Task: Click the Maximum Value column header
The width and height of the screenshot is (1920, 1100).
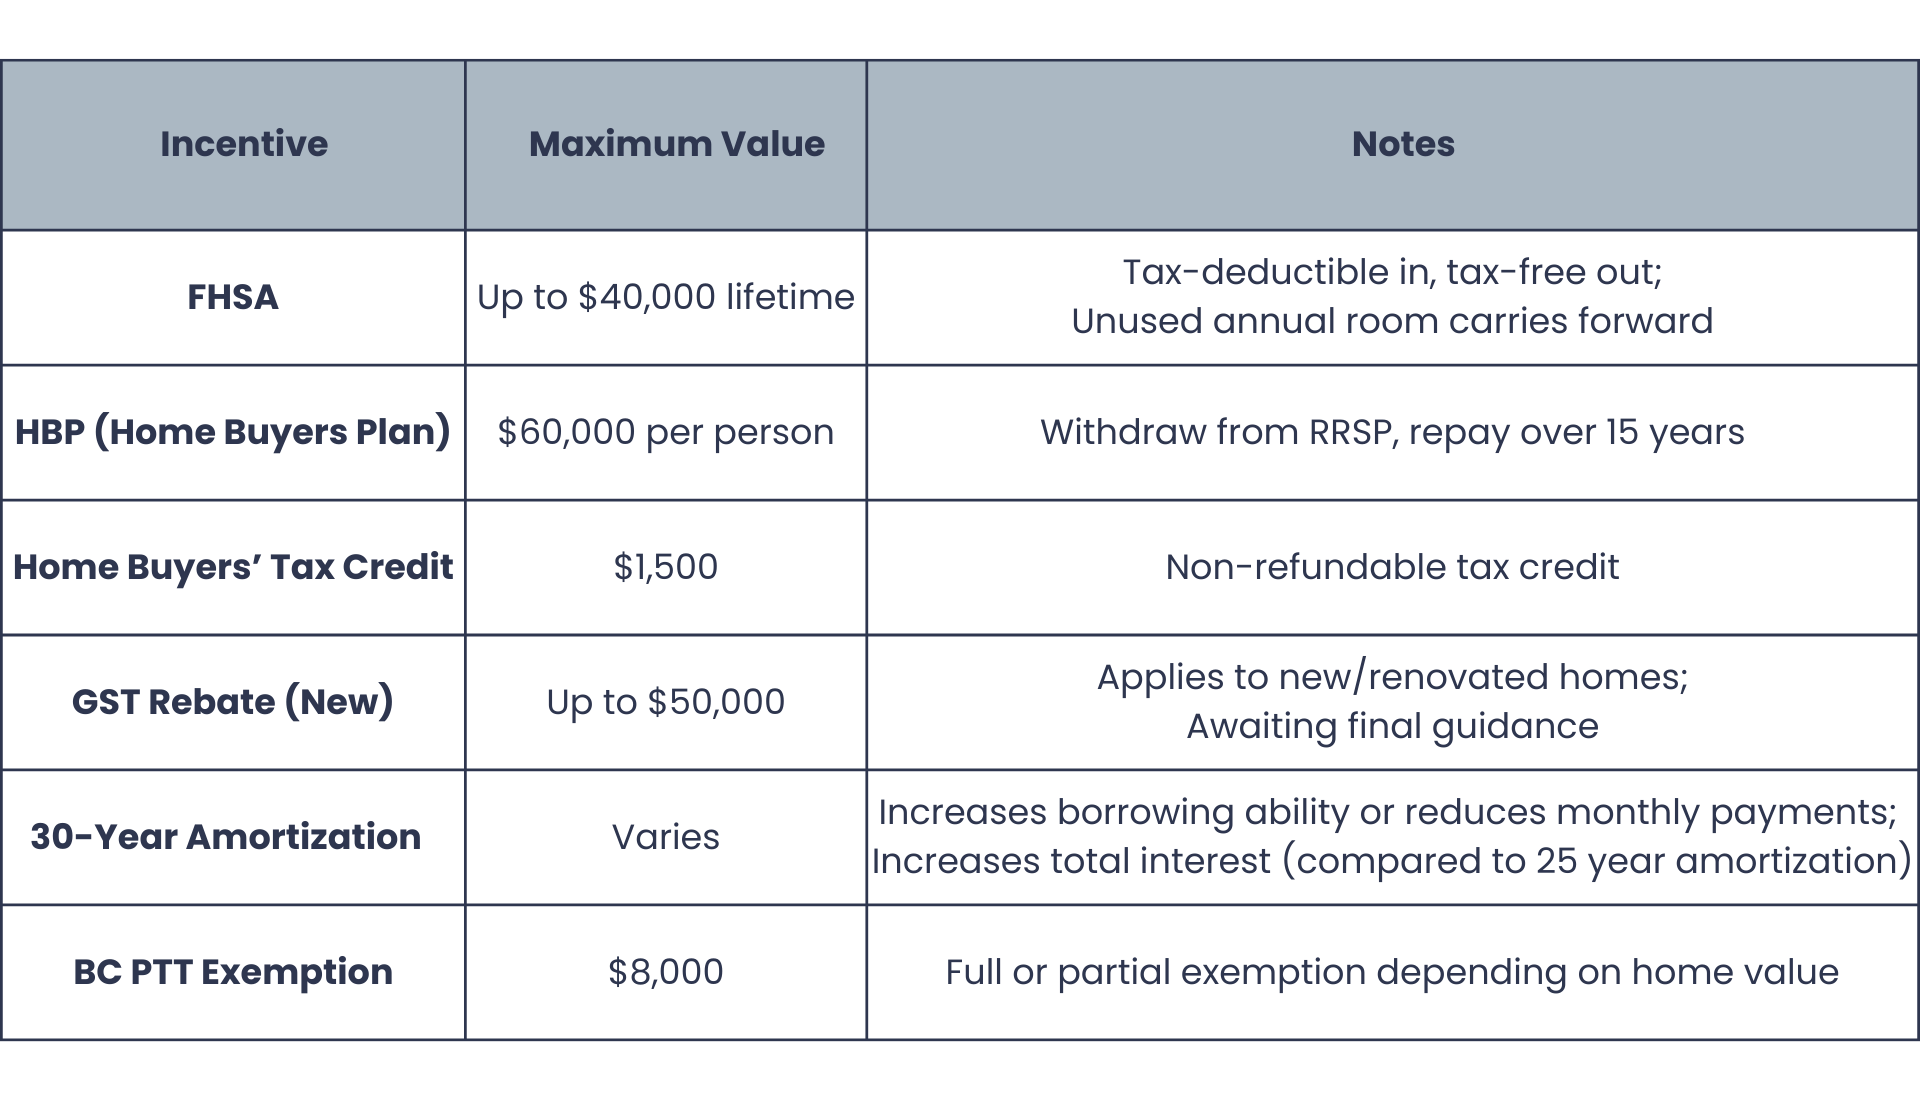Action: coord(676,144)
